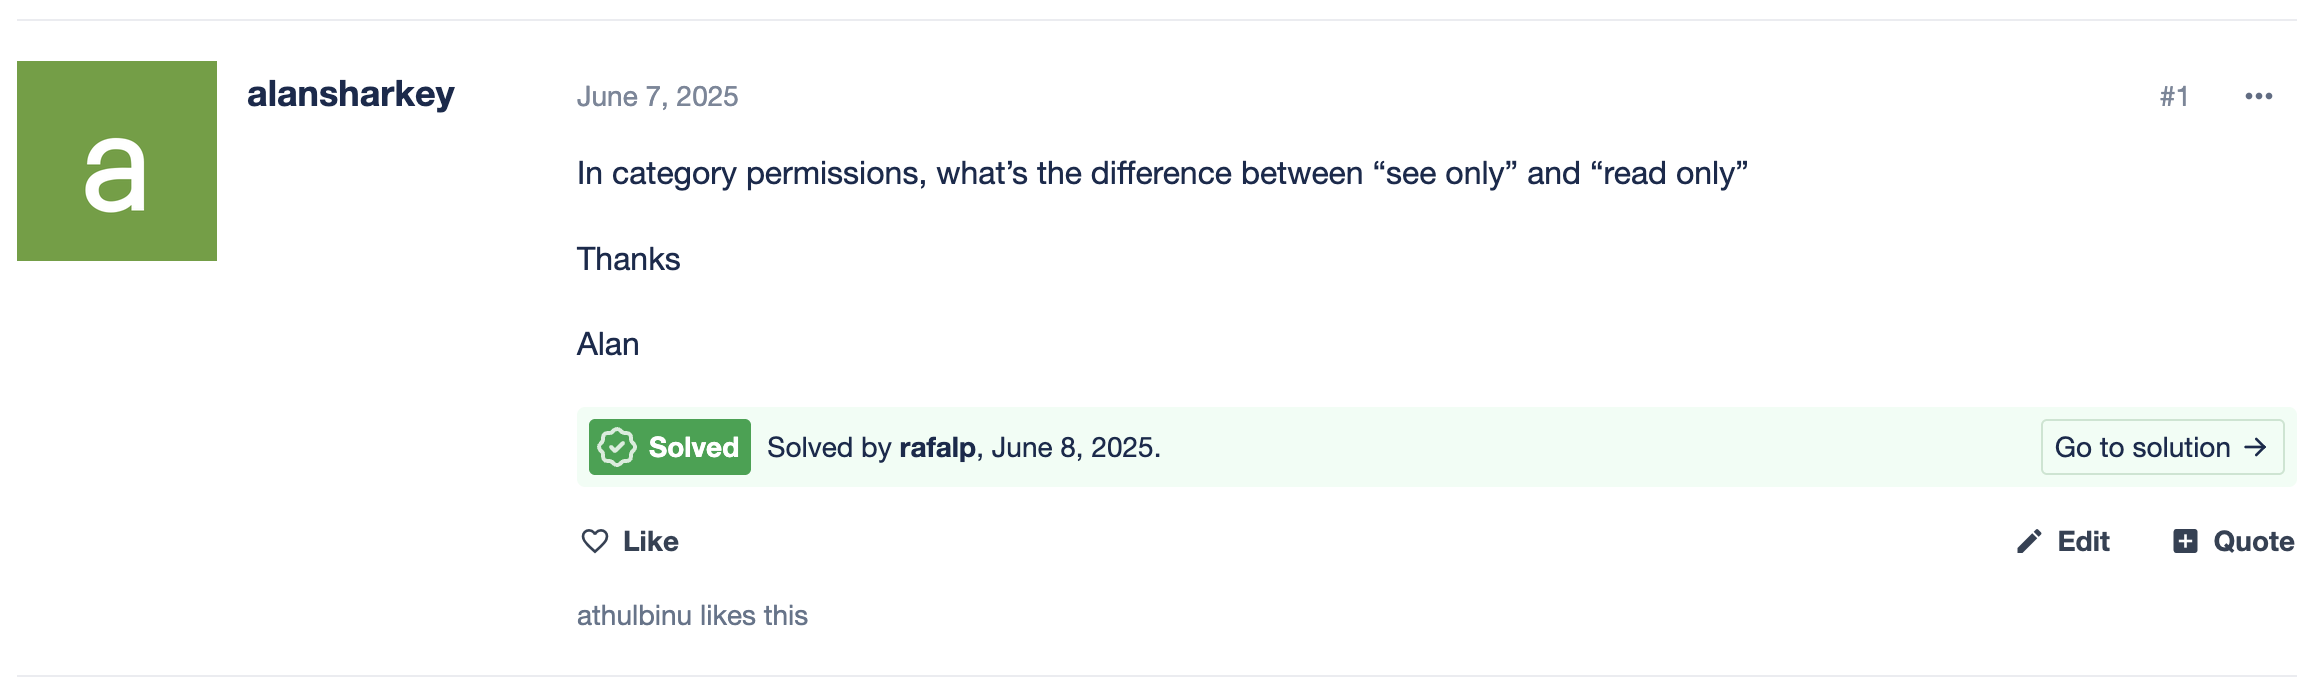Click the plus Quote icon
Image resolution: width=2316 pixels, height=698 pixels.
[x=2185, y=541]
